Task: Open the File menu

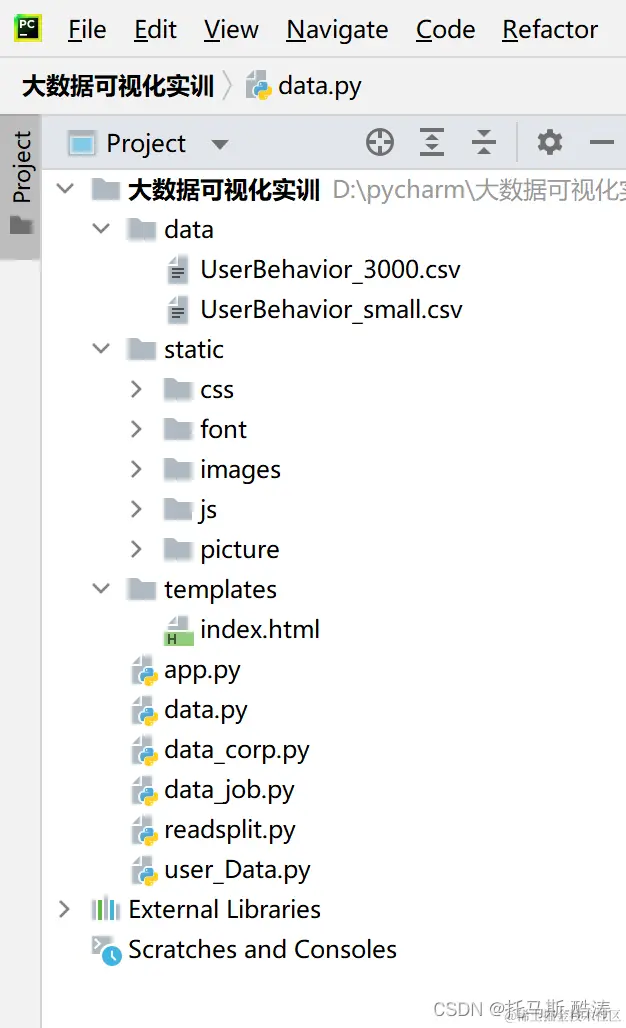Action: coord(87,30)
